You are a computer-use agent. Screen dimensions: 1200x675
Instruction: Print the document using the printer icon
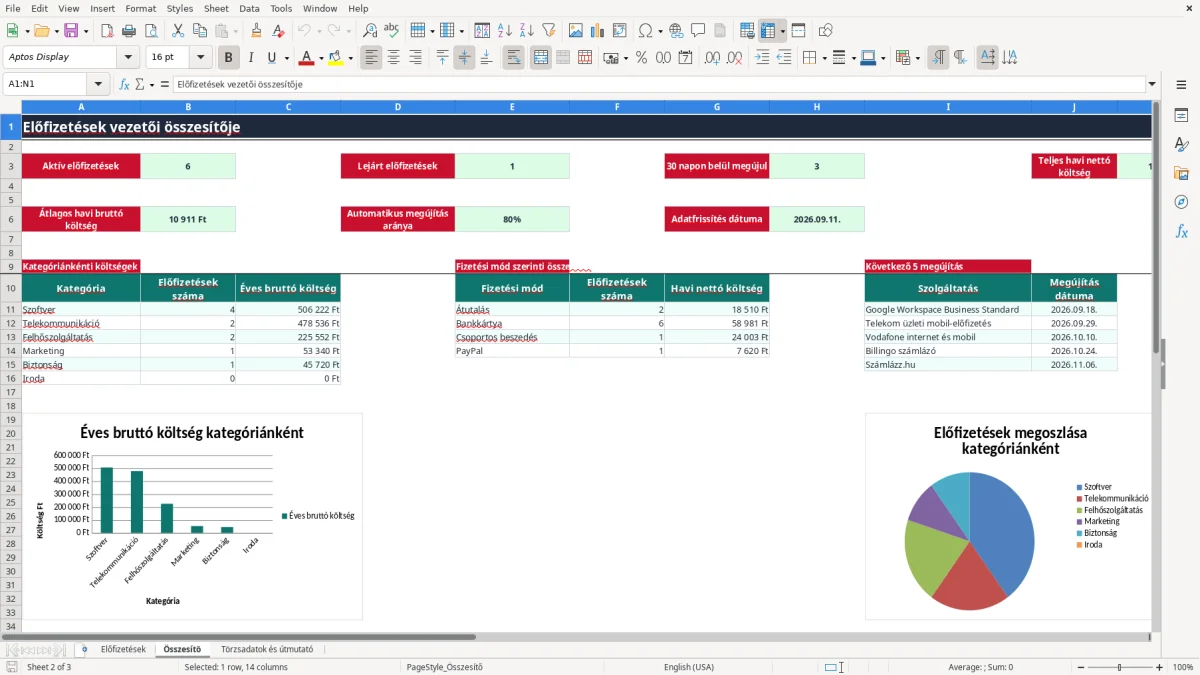coord(128,31)
